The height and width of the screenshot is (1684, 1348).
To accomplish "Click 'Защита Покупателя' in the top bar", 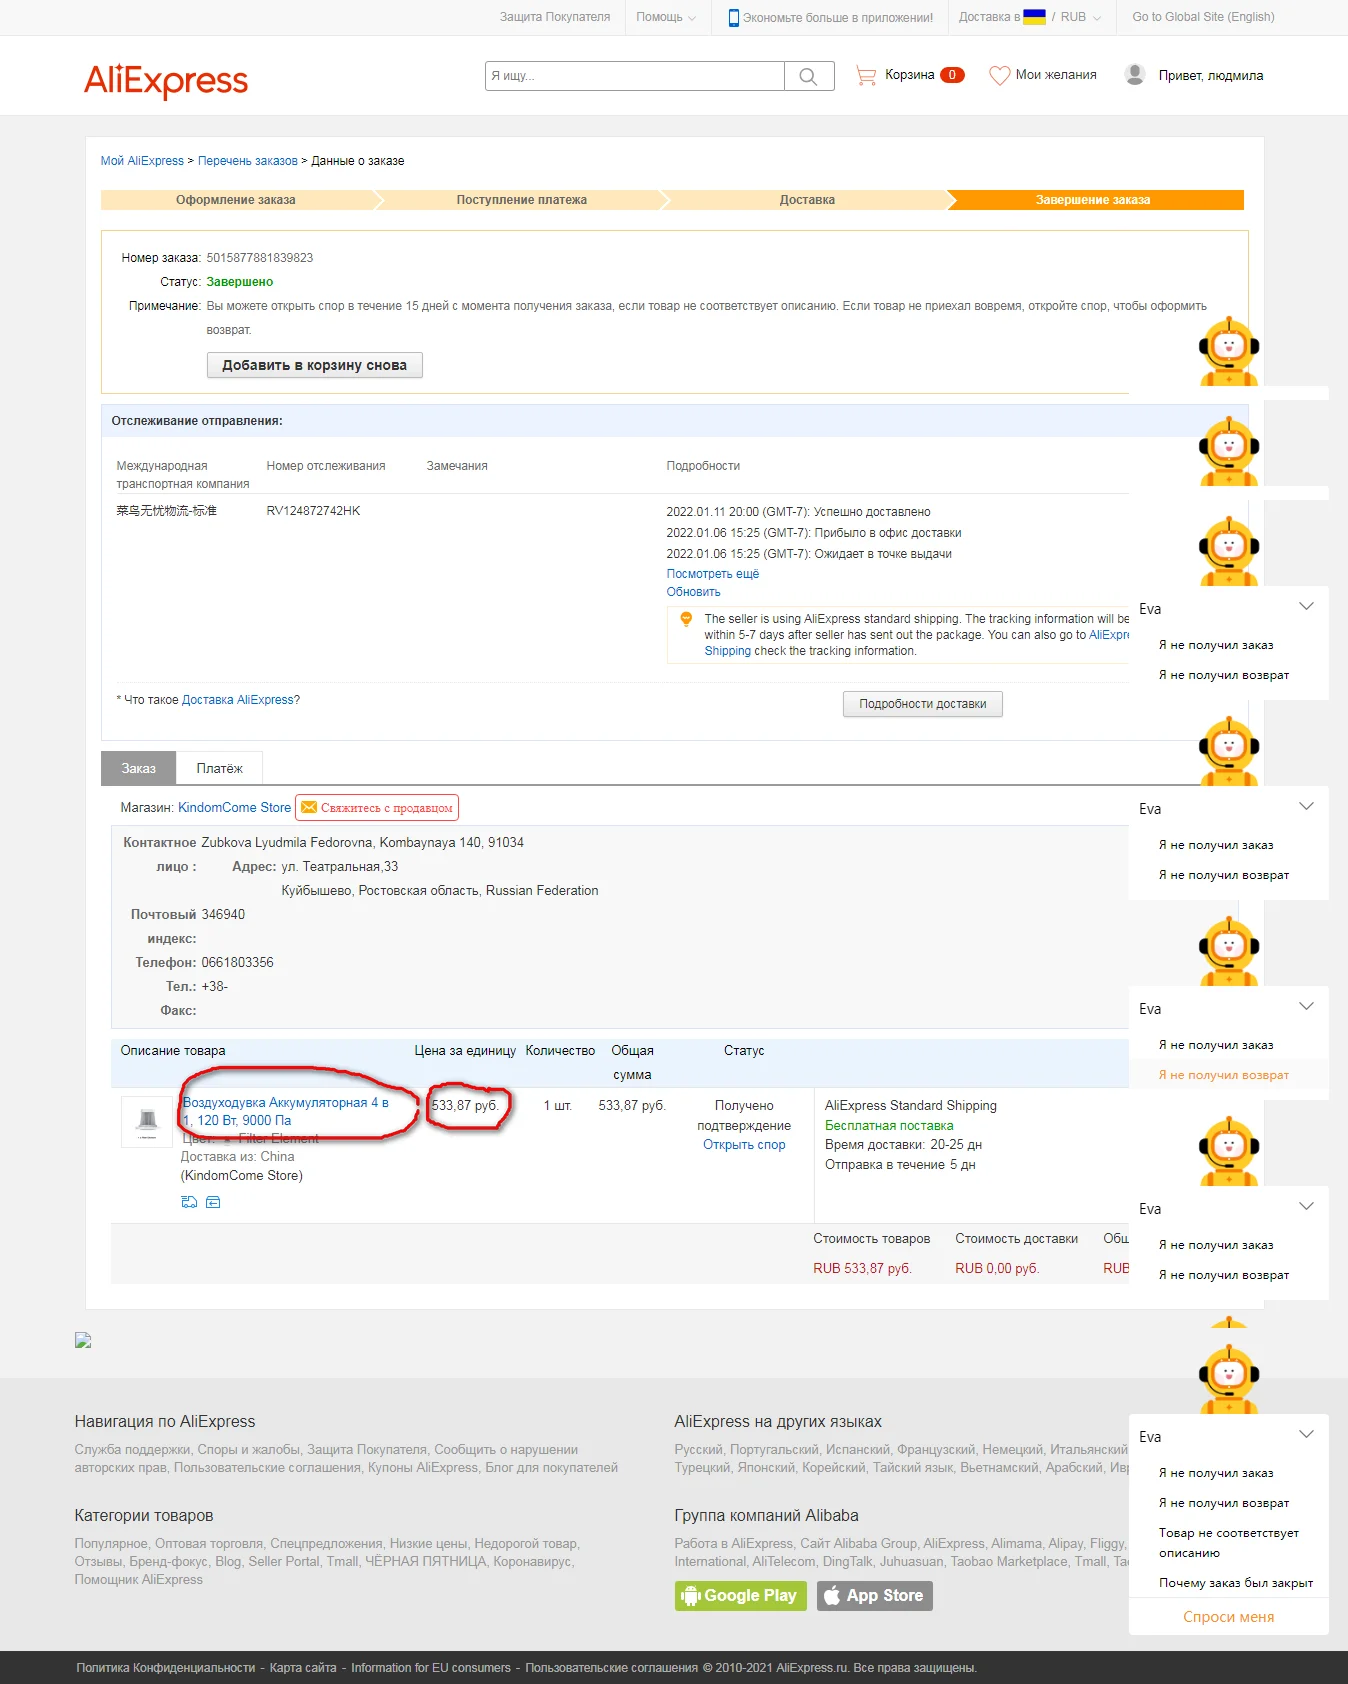I will (555, 17).
